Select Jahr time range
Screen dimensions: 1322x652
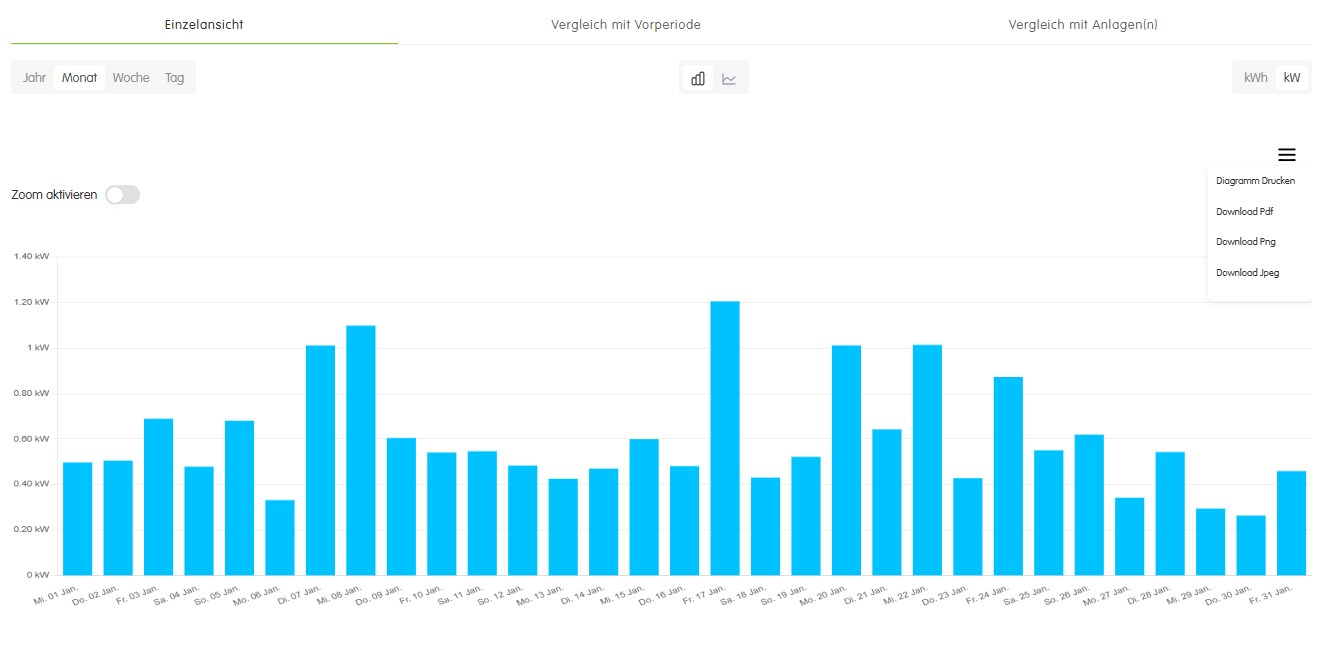coord(35,78)
